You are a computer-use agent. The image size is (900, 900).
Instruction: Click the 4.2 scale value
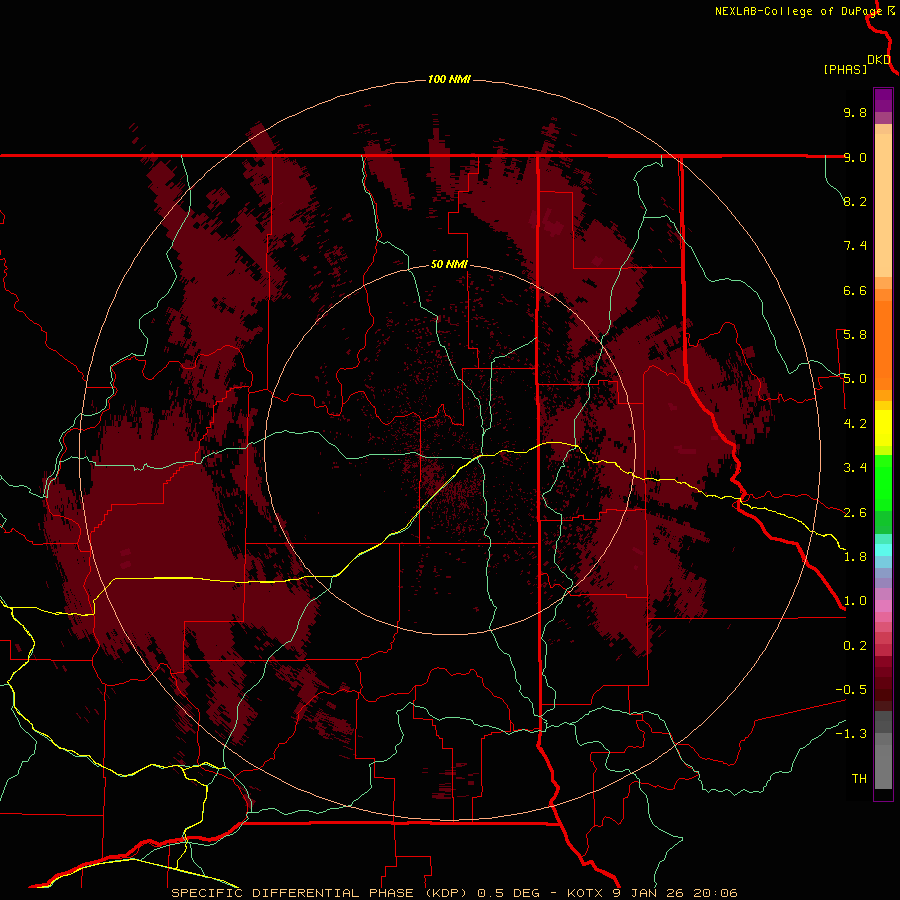pos(855,424)
